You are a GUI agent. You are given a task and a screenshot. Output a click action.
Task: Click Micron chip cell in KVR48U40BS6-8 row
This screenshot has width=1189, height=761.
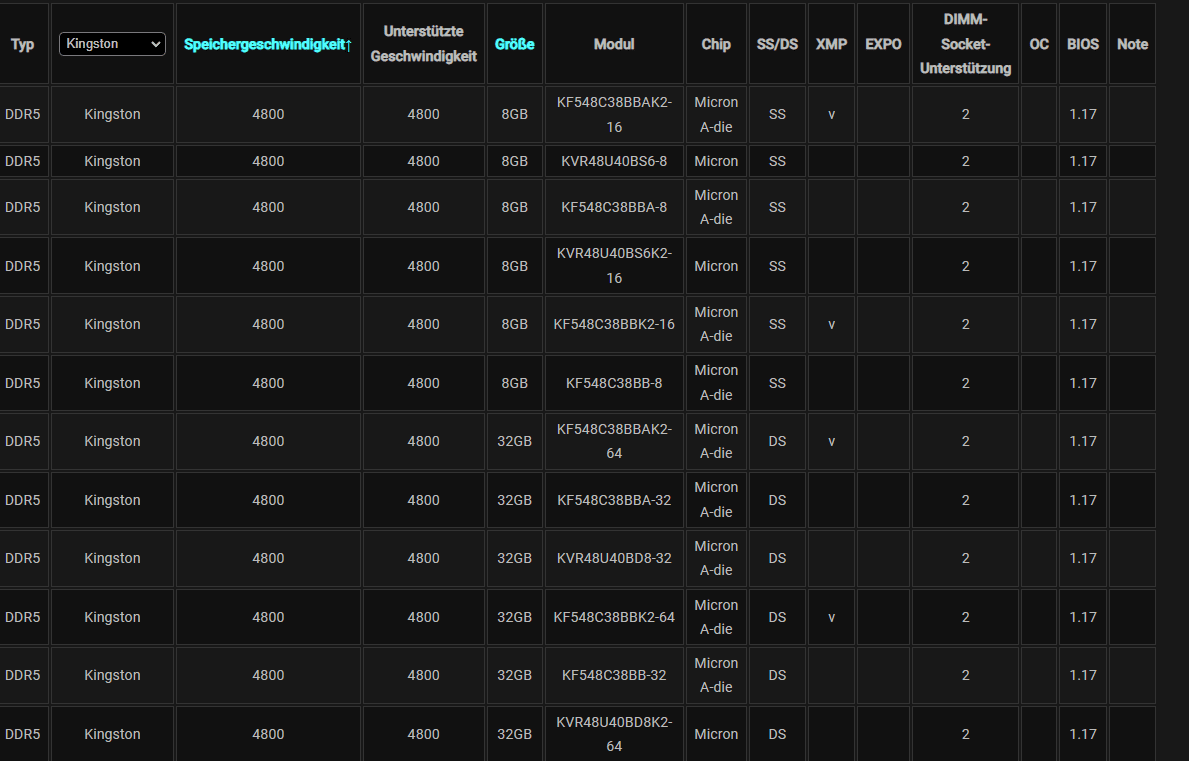coord(716,161)
